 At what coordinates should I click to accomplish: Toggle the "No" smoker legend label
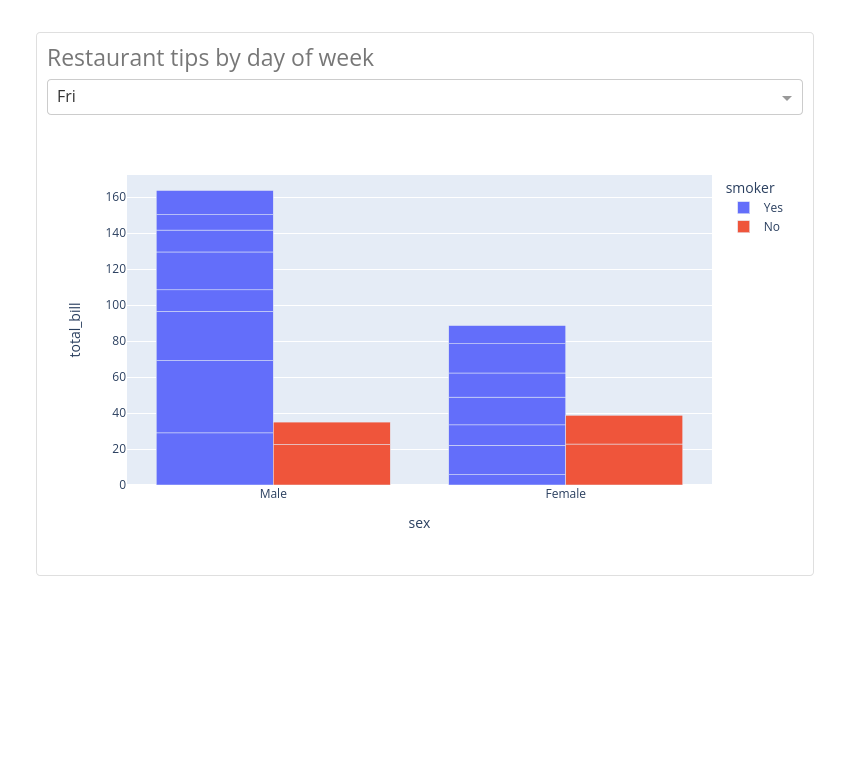[772, 227]
